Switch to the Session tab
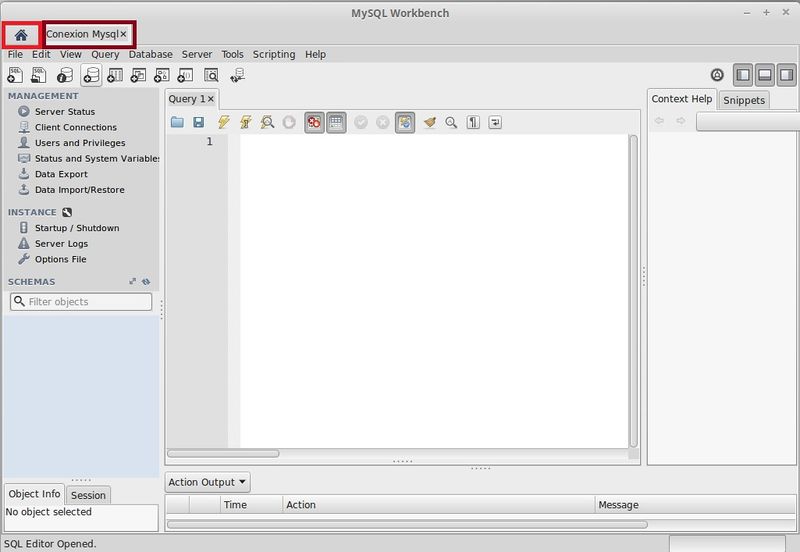 tap(88, 495)
